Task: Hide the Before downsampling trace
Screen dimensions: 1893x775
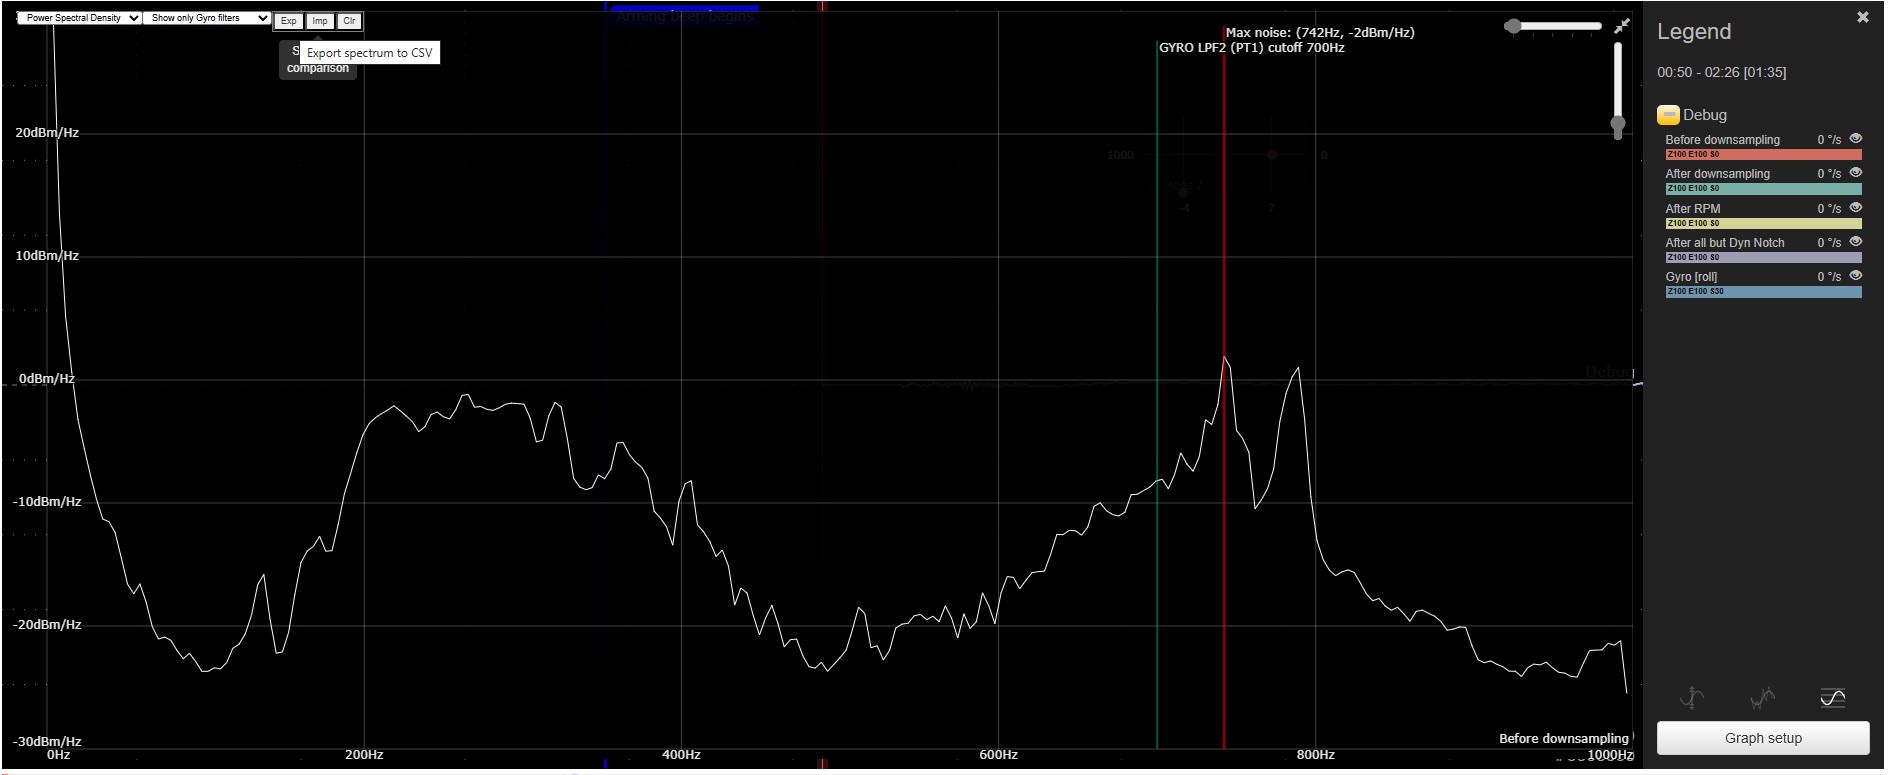Action: (1855, 139)
